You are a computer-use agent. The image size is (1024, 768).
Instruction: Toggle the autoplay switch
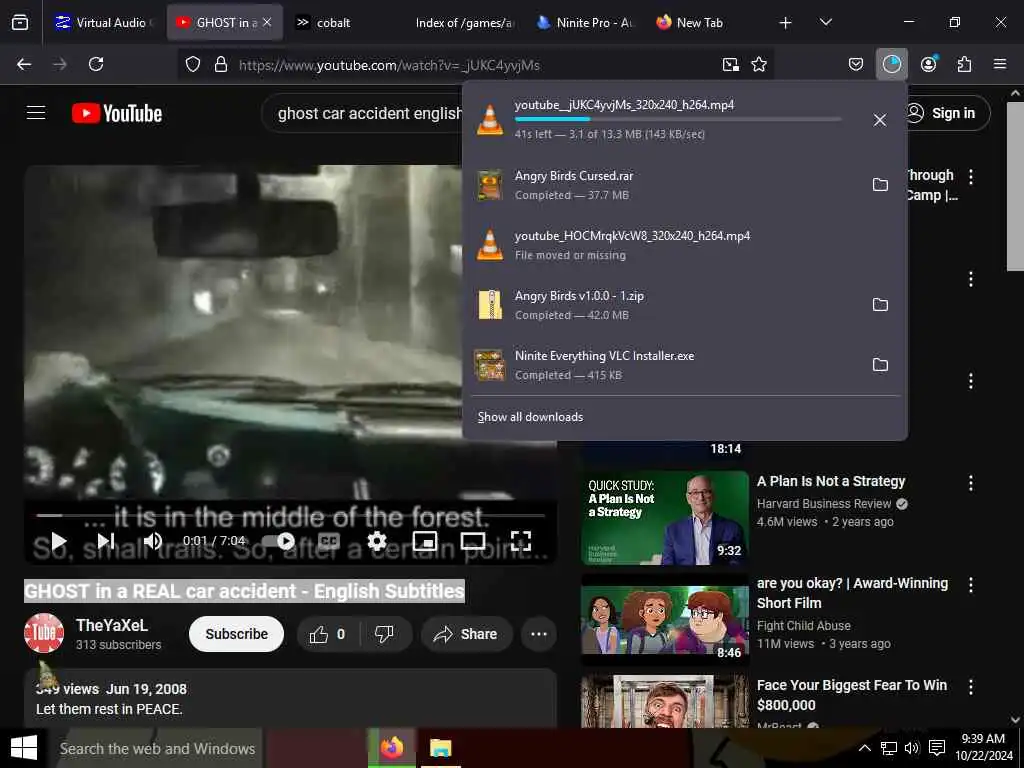[279, 541]
